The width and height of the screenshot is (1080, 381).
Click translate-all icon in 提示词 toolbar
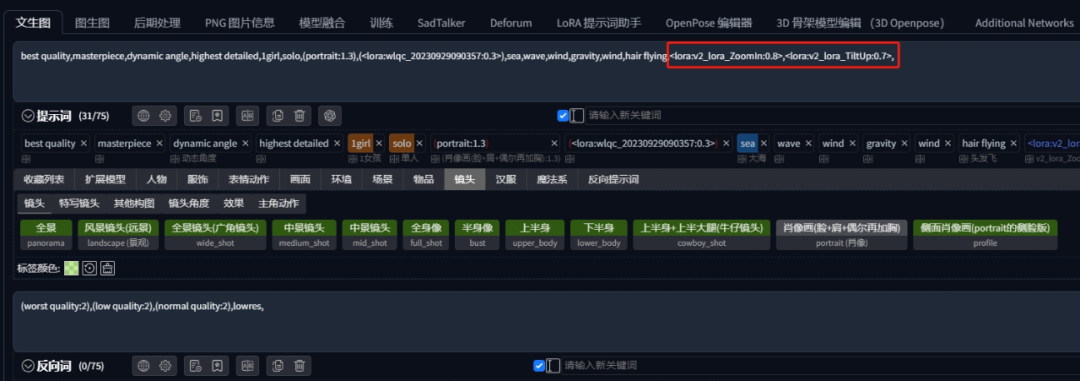pyautogui.click(x=247, y=116)
